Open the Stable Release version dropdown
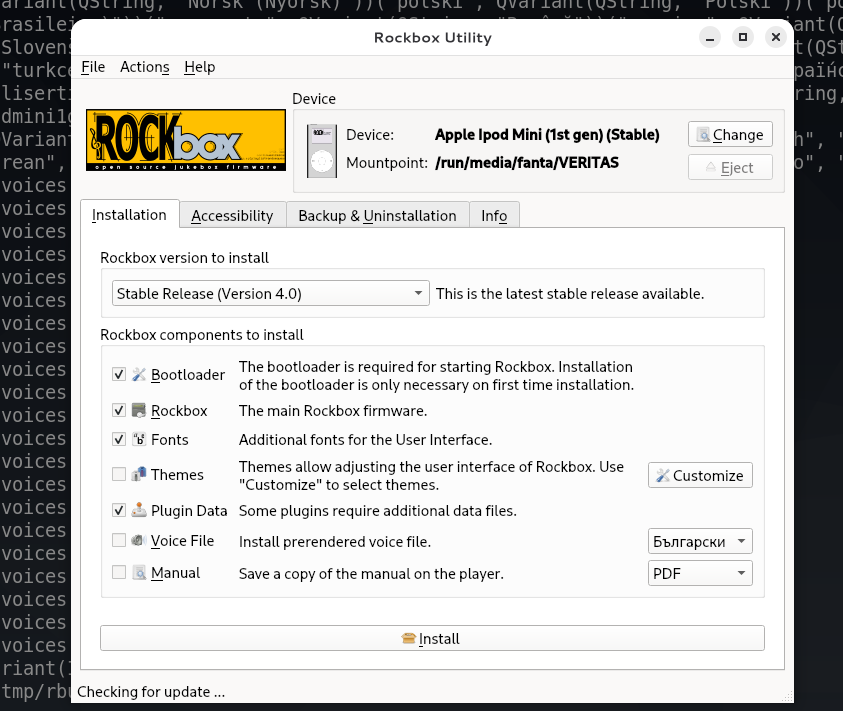 (270, 294)
